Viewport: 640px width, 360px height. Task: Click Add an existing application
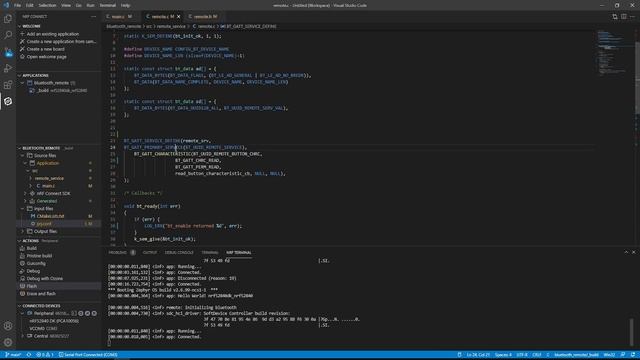point(53,34)
